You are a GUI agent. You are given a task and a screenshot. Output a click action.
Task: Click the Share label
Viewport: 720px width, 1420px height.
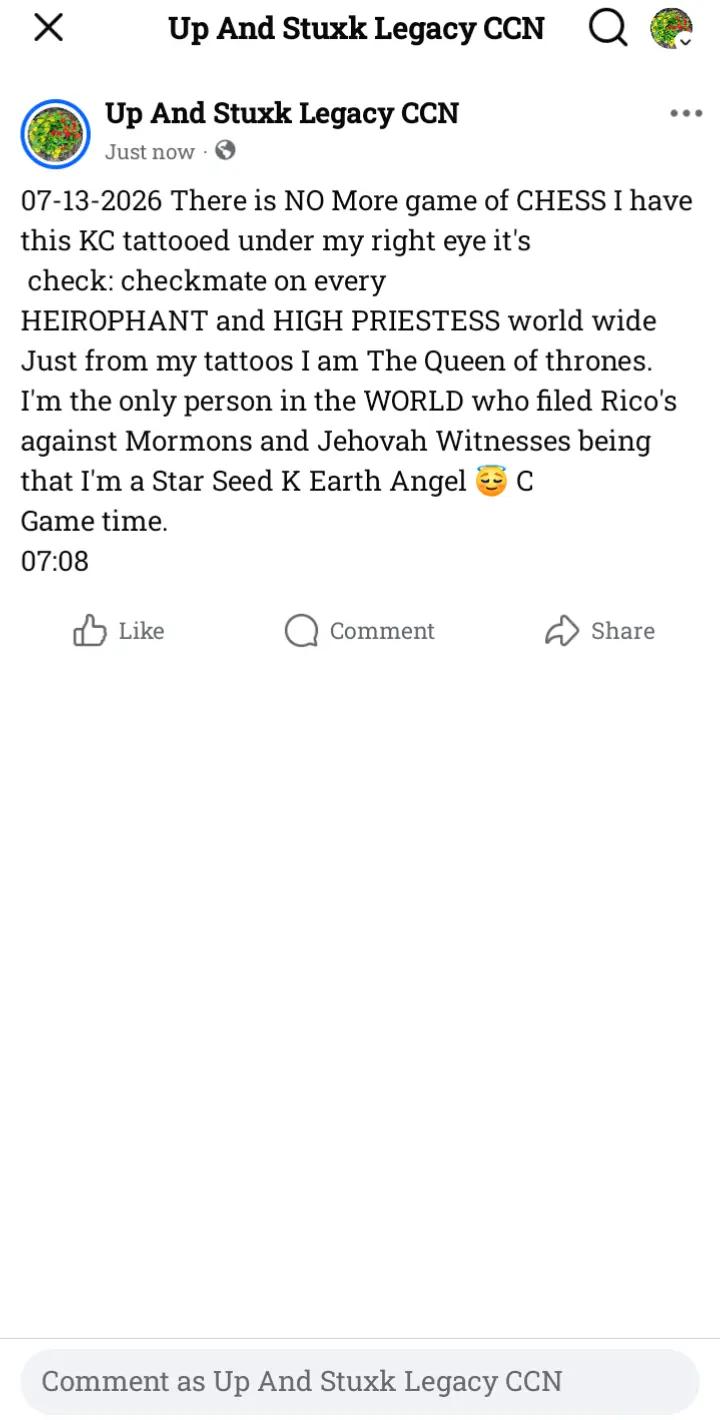click(x=623, y=631)
